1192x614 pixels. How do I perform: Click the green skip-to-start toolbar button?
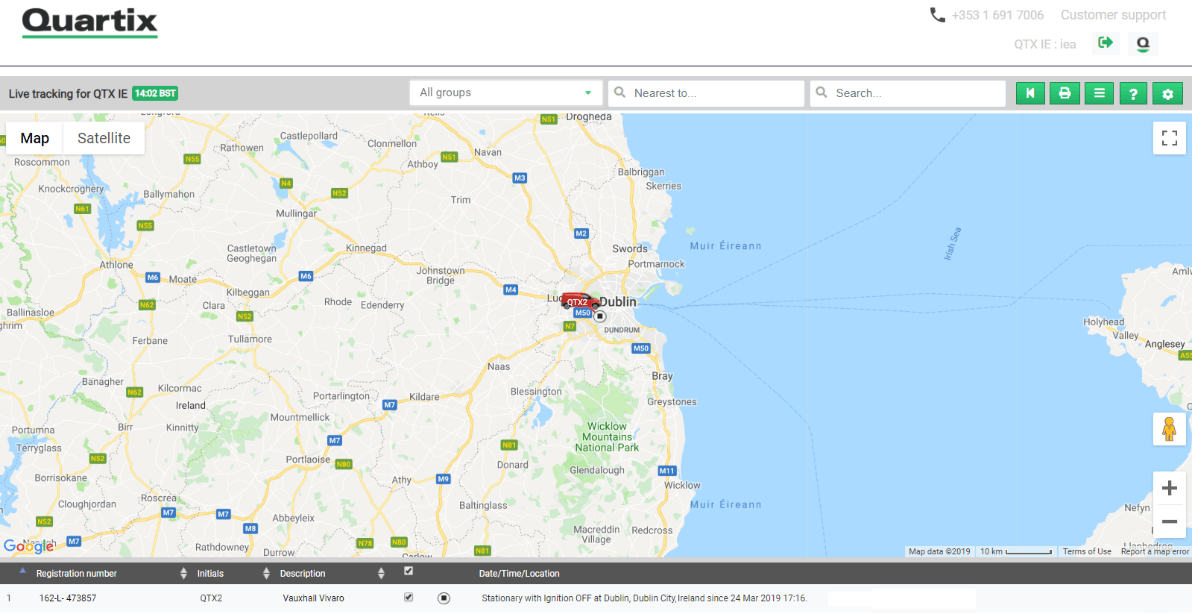pyautogui.click(x=1030, y=93)
